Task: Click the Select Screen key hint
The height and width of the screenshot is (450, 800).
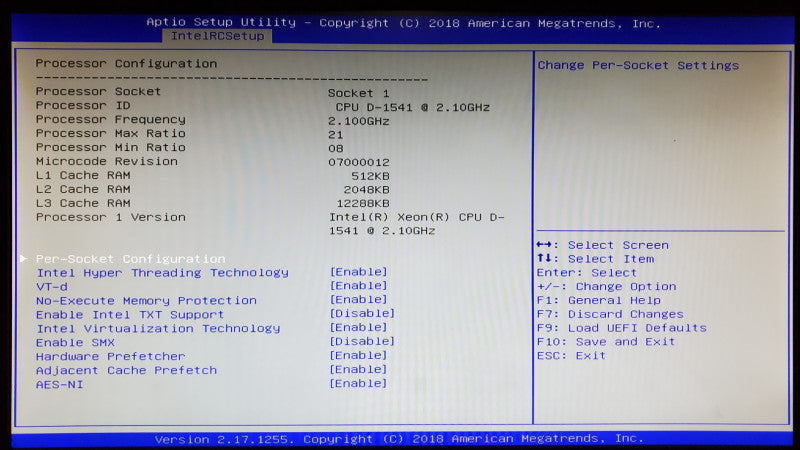Action: pyautogui.click(x=603, y=245)
